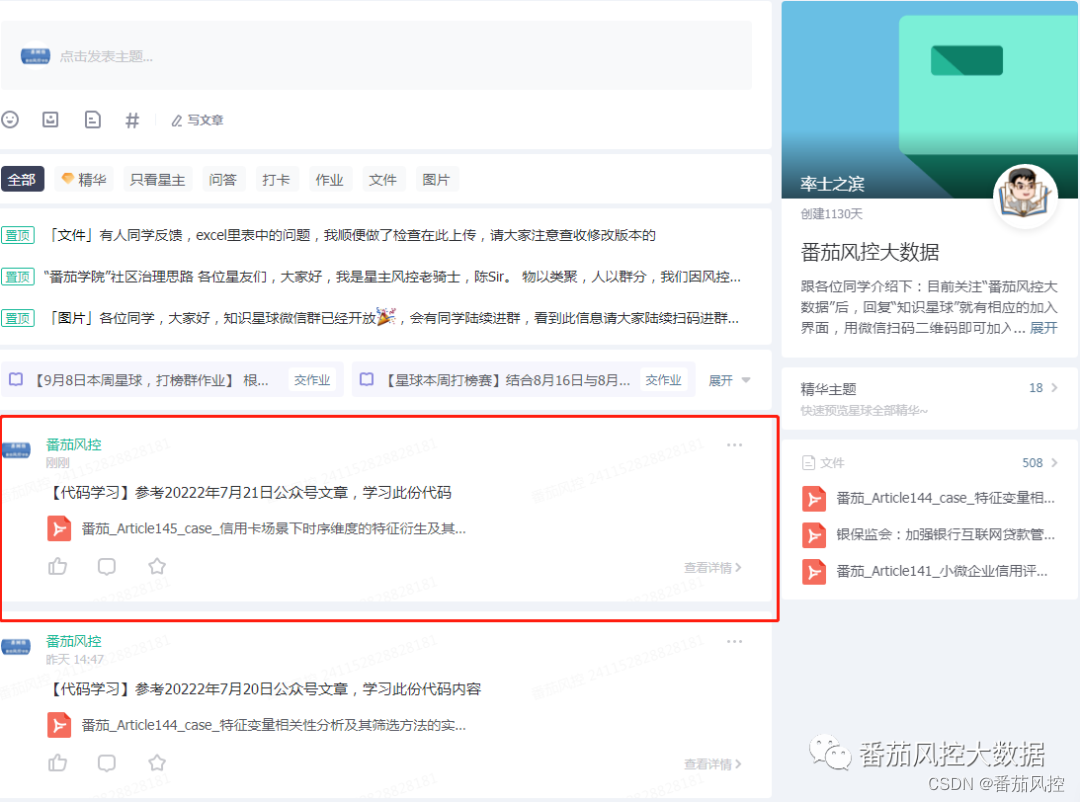Click 交作业 for 9月8日 homework

(312, 380)
